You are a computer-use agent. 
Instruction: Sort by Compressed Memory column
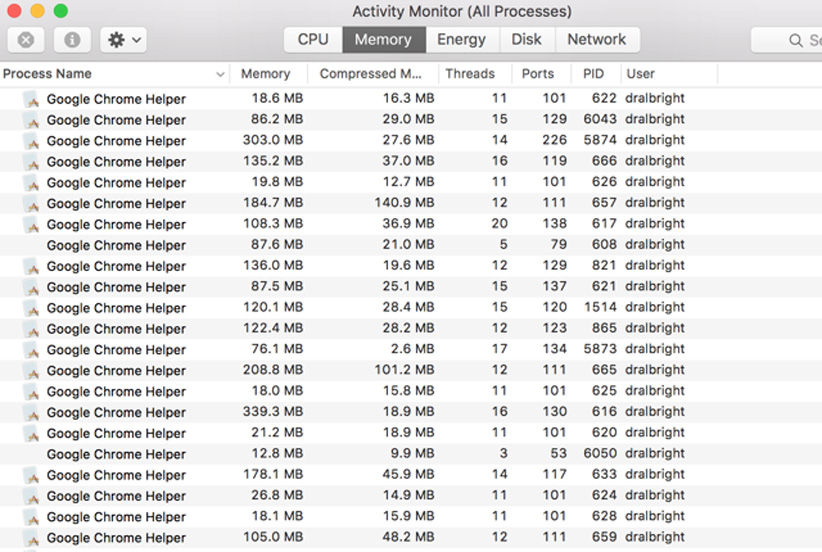(x=371, y=74)
